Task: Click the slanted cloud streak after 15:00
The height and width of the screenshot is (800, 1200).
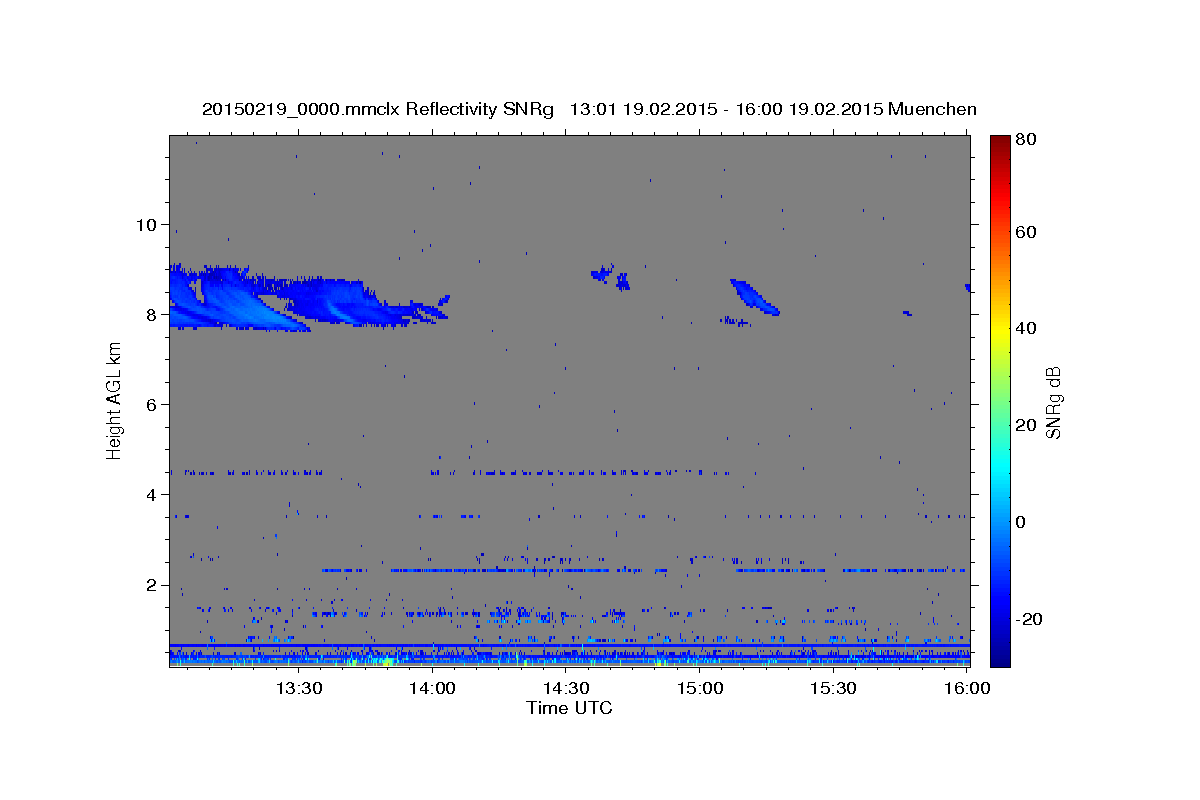Action: click(754, 297)
